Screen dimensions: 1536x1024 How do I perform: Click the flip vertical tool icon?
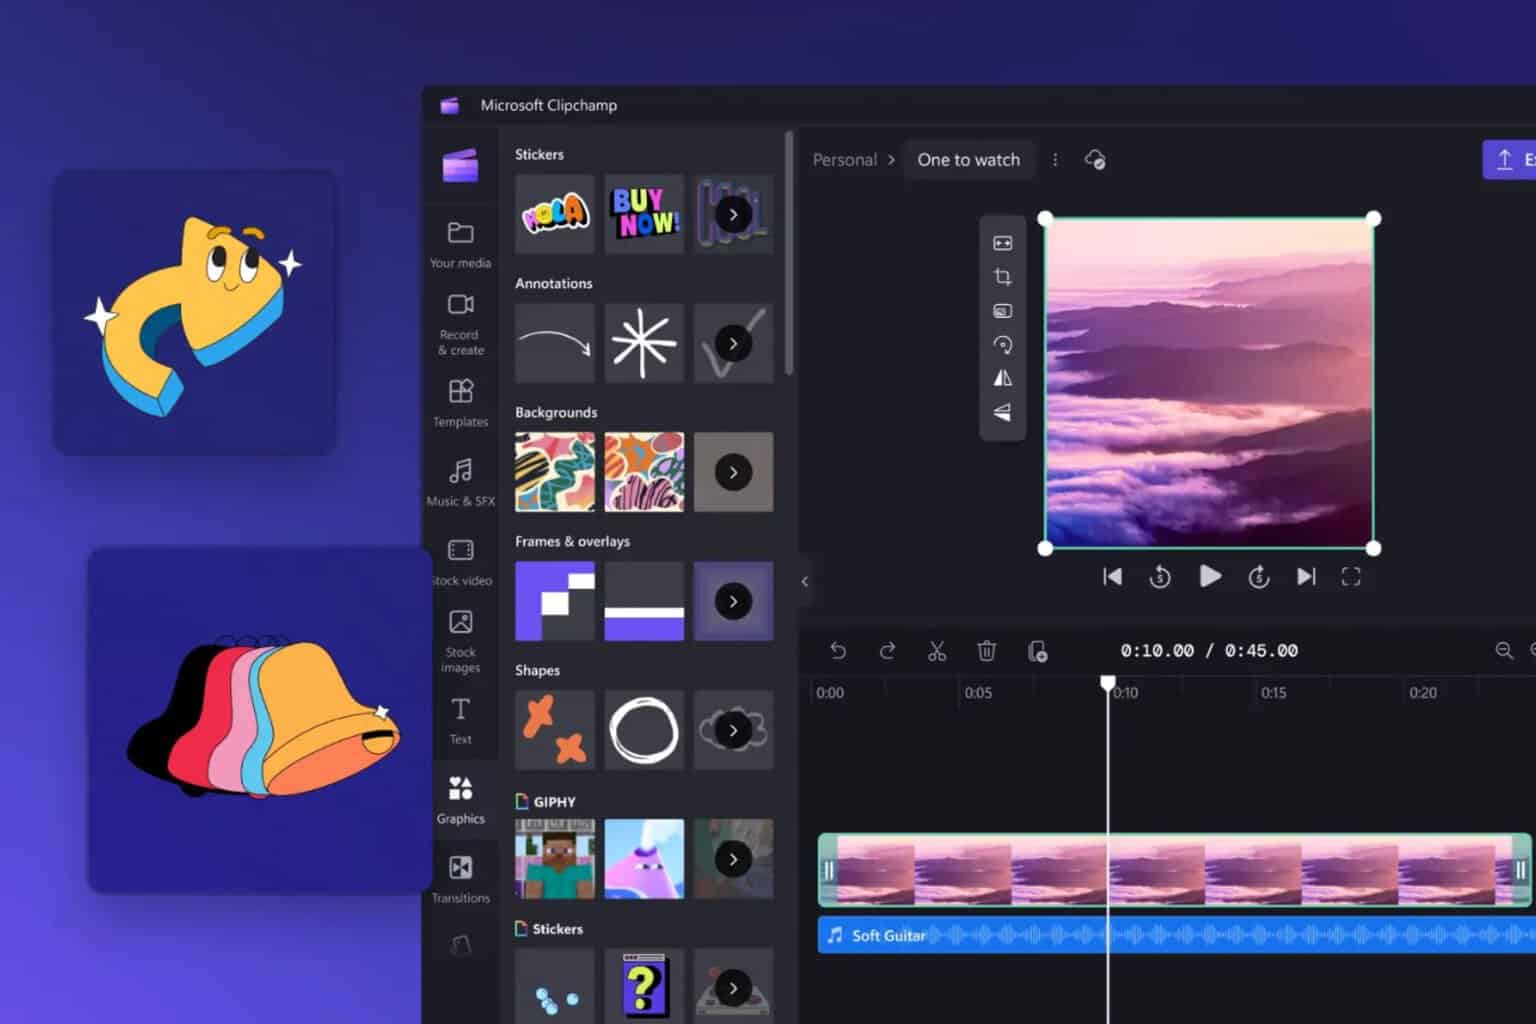coord(1002,412)
